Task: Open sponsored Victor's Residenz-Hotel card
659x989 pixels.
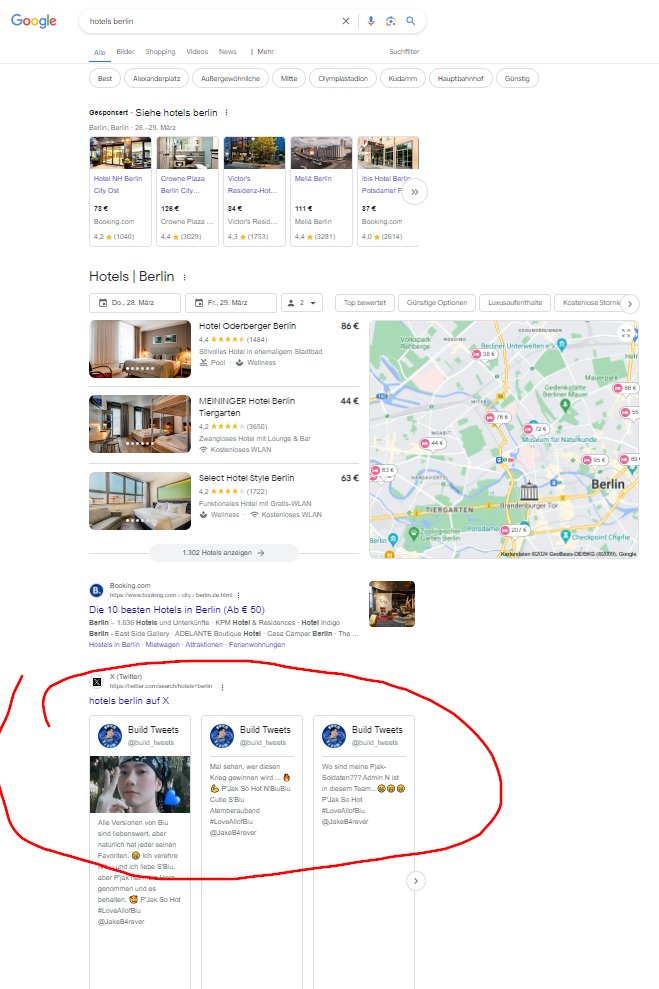Action: [254, 191]
